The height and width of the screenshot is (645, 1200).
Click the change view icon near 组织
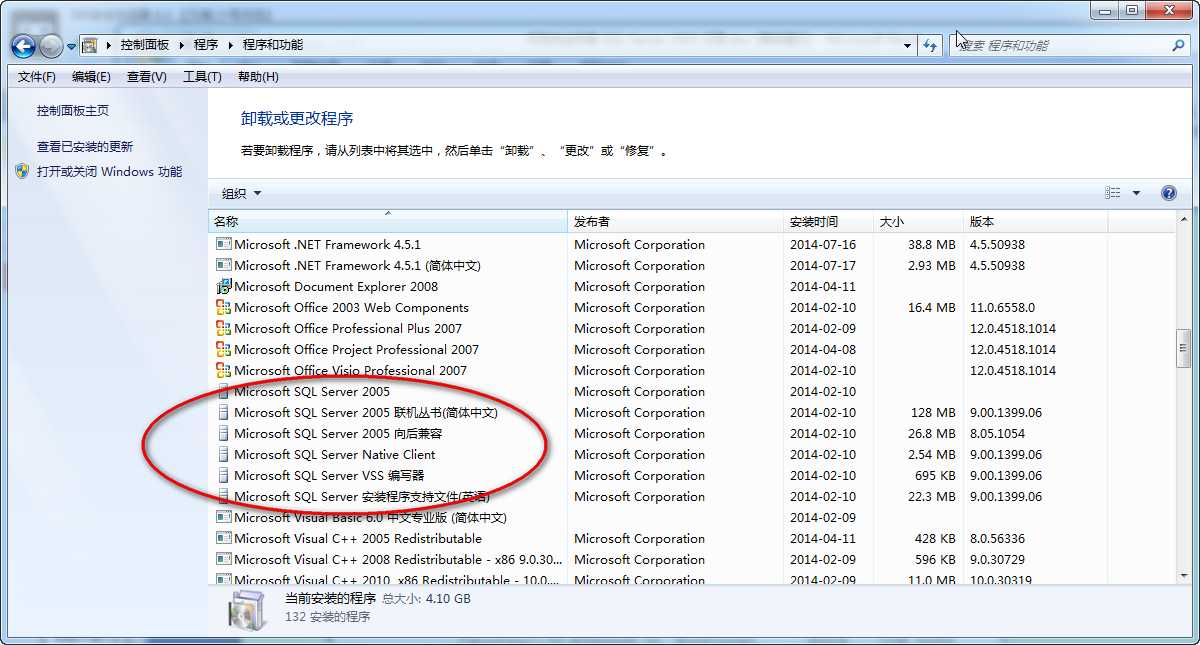coord(1112,192)
